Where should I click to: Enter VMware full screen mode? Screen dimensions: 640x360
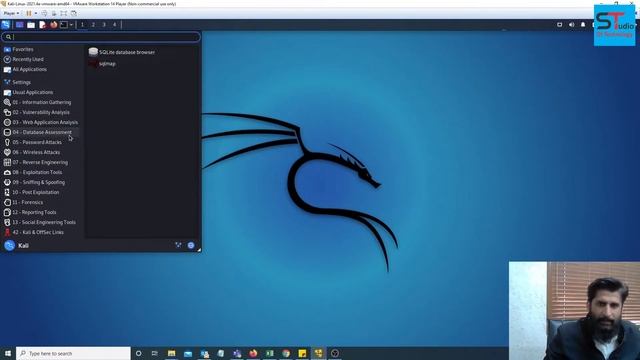[64, 13]
